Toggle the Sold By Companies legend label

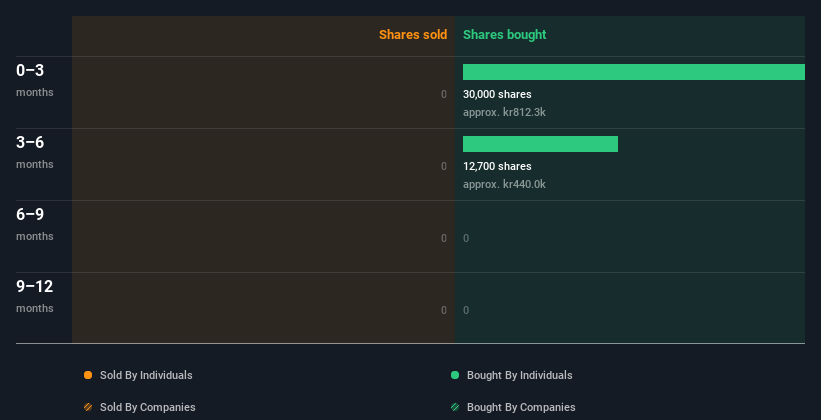tap(147, 407)
